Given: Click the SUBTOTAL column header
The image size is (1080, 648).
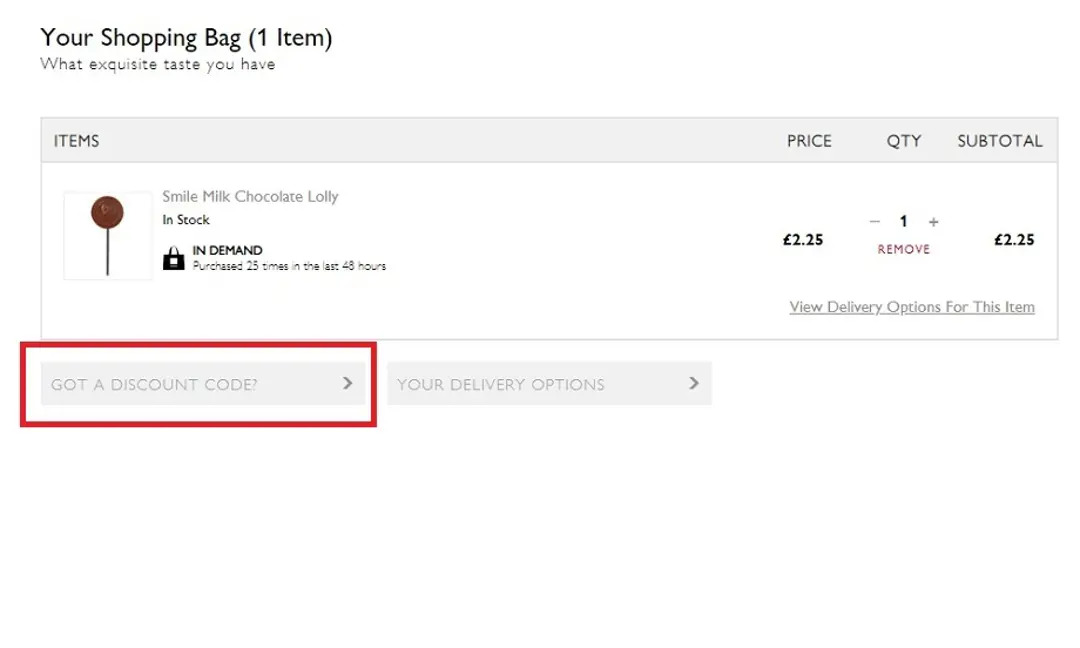Looking at the screenshot, I should 999,141.
